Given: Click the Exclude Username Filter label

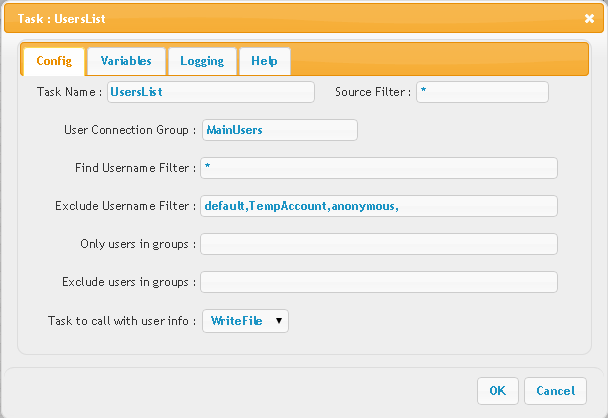Looking at the screenshot, I should point(126,206).
